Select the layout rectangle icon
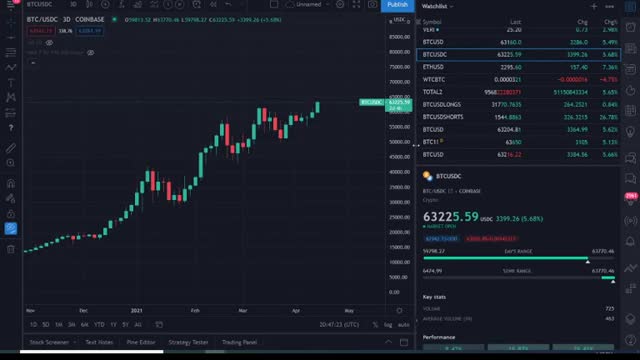The width and height of the screenshot is (640, 360). [x=274, y=4]
